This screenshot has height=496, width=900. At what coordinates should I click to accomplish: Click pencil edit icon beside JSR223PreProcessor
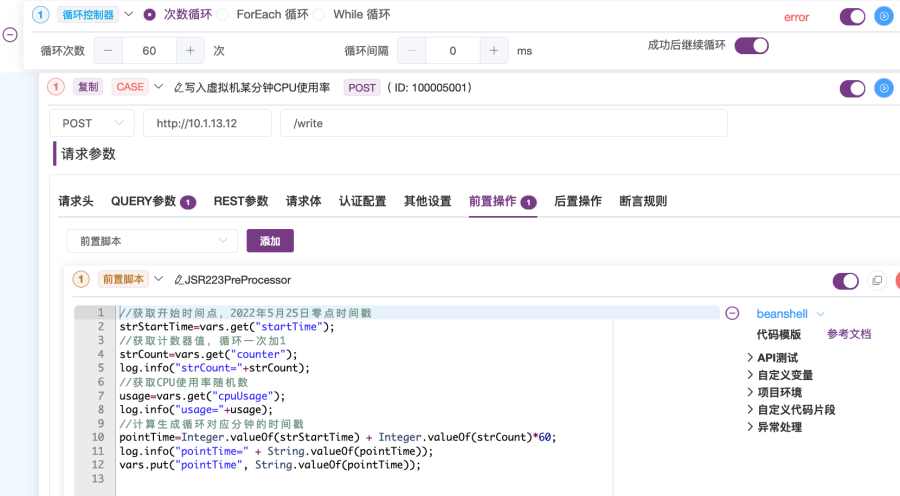pyautogui.click(x=179, y=280)
